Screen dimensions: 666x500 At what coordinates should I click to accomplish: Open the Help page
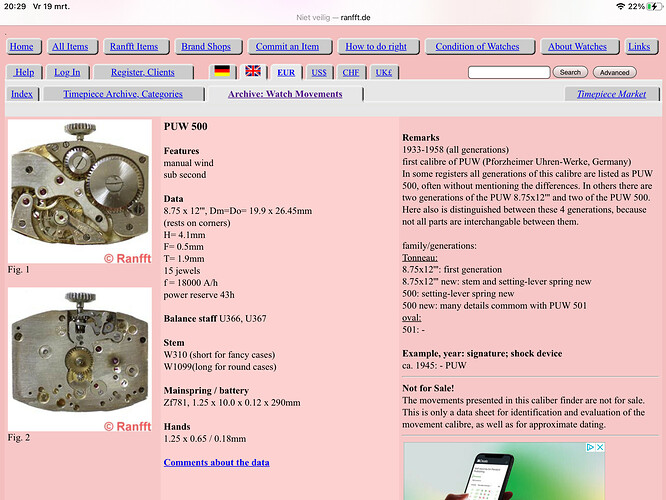coord(24,73)
